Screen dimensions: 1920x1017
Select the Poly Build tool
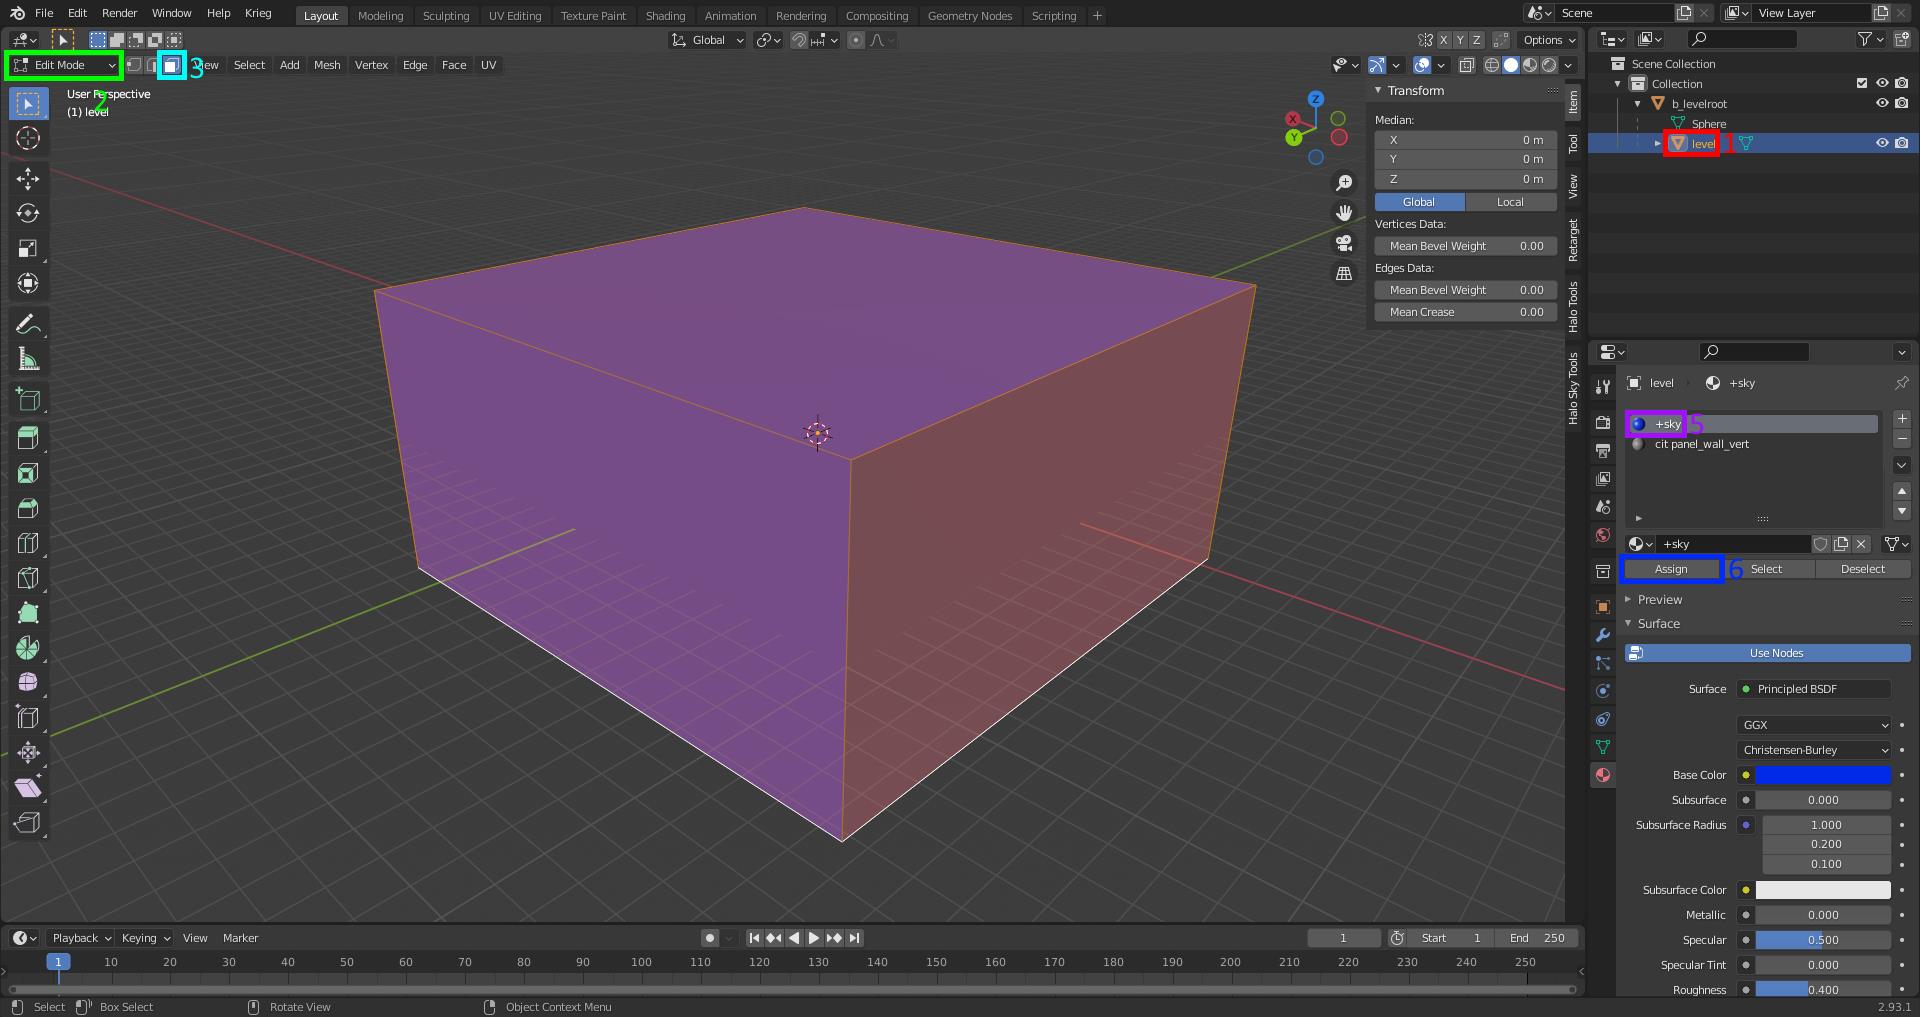(28, 613)
